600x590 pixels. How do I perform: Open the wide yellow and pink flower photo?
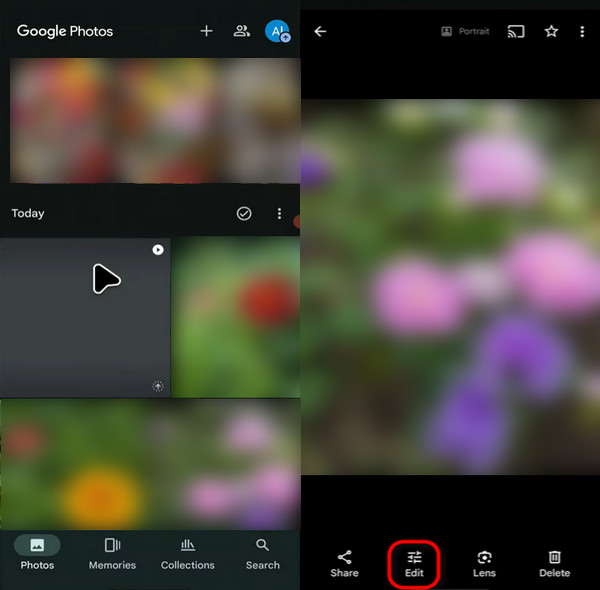pyautogui.click(x=150, y=465)
